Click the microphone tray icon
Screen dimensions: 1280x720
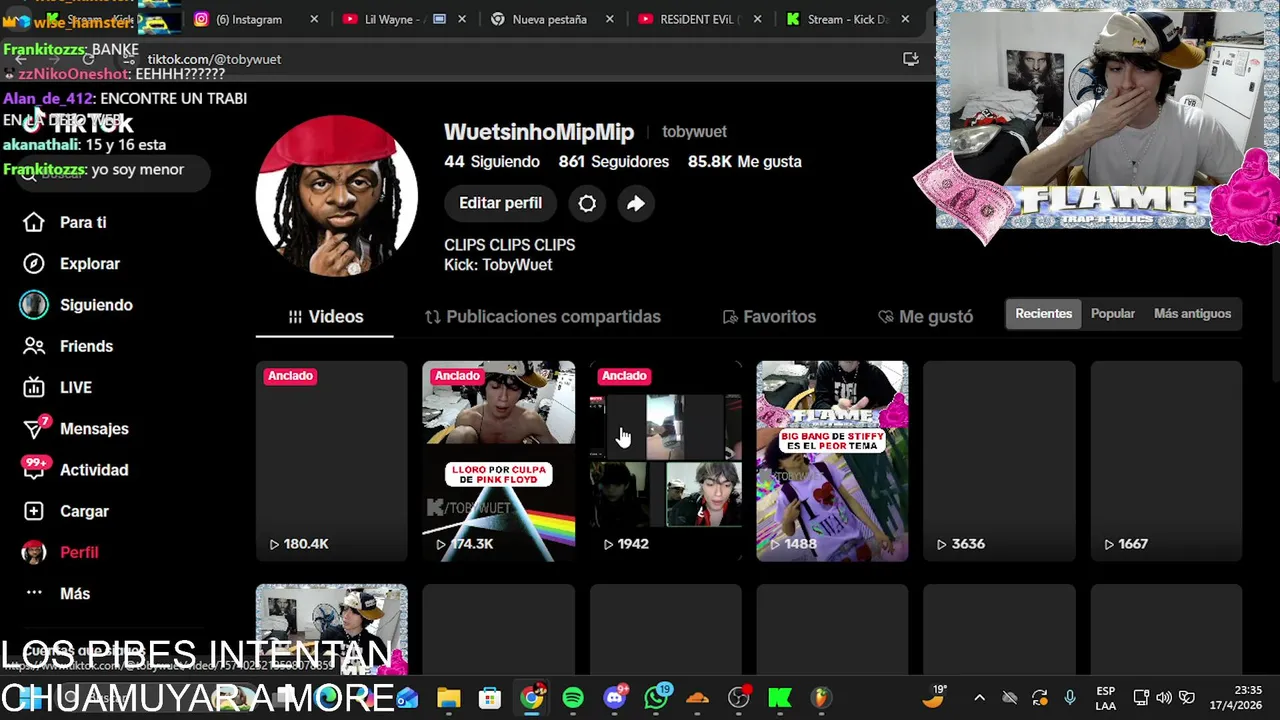point(1070,697)
